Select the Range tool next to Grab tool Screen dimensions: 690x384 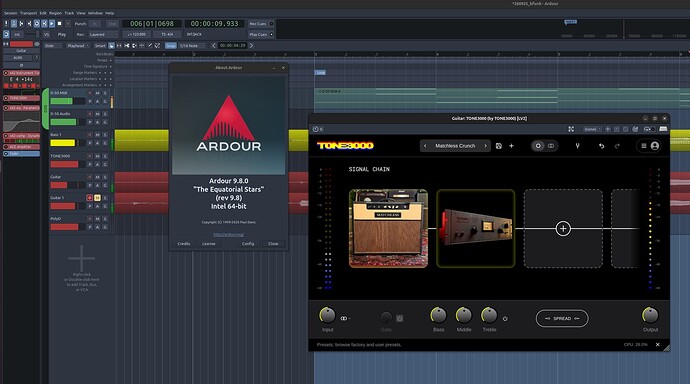(119, 46)
